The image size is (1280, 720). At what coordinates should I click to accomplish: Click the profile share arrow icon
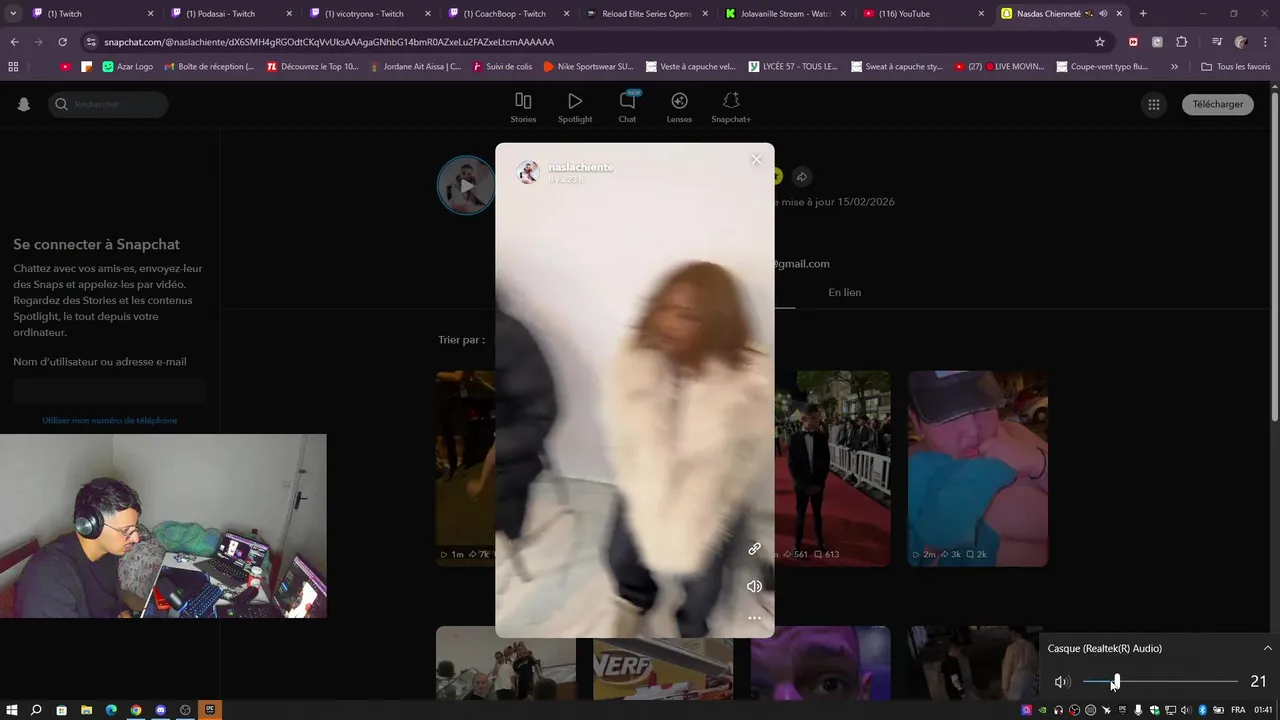coord(801,177)
